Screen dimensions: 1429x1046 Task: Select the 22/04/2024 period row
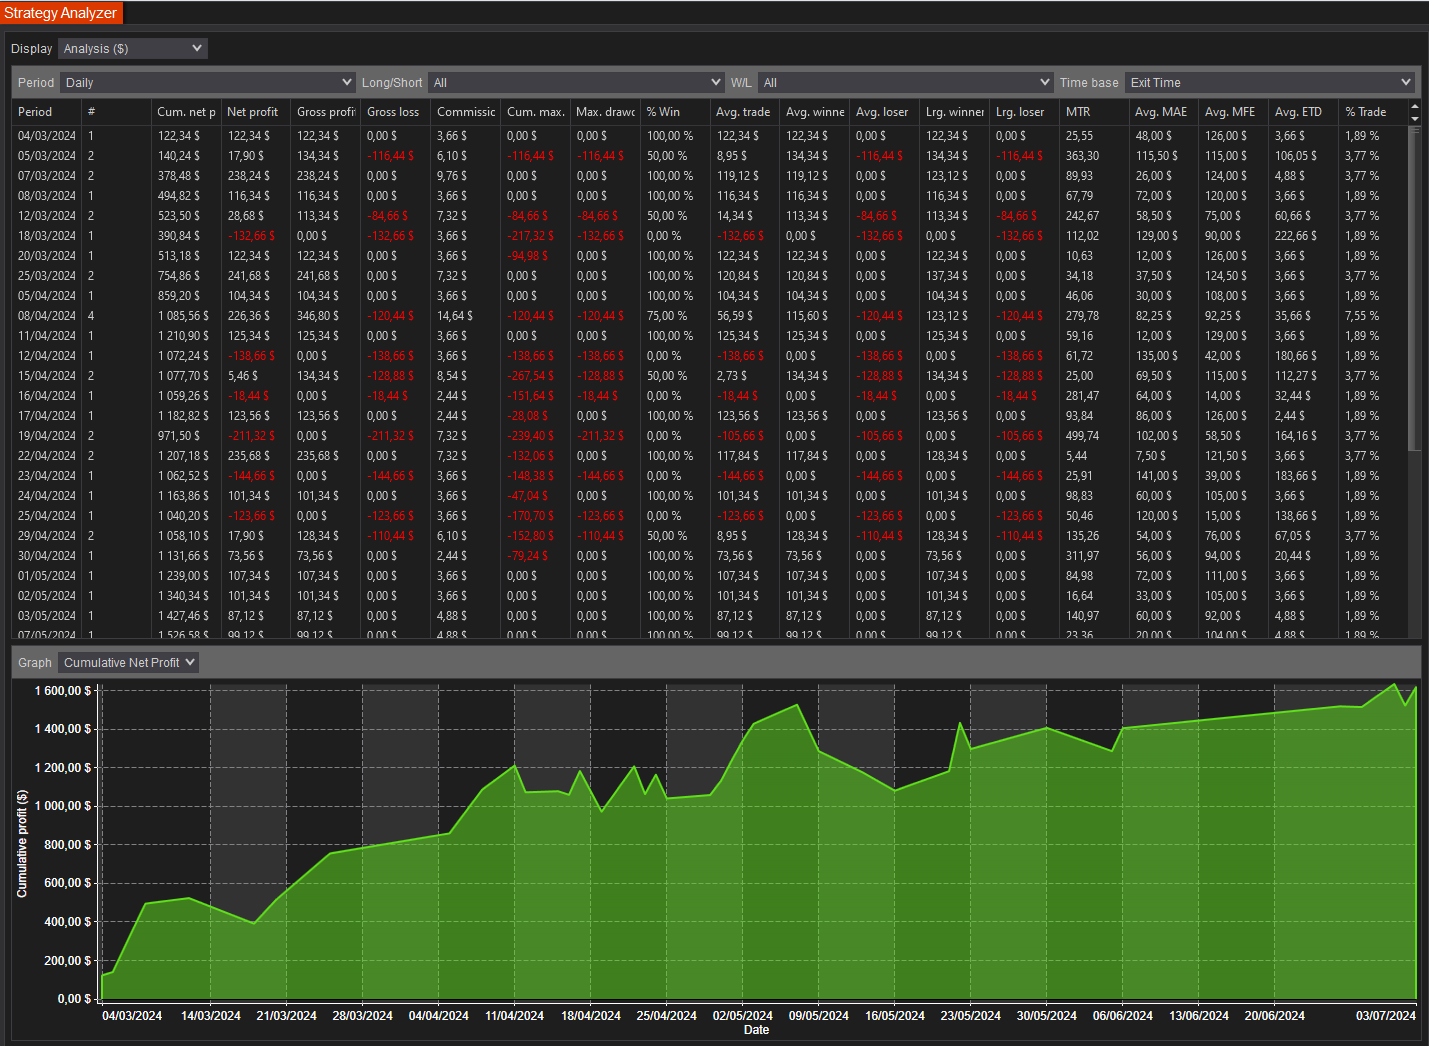coord(710,456)
